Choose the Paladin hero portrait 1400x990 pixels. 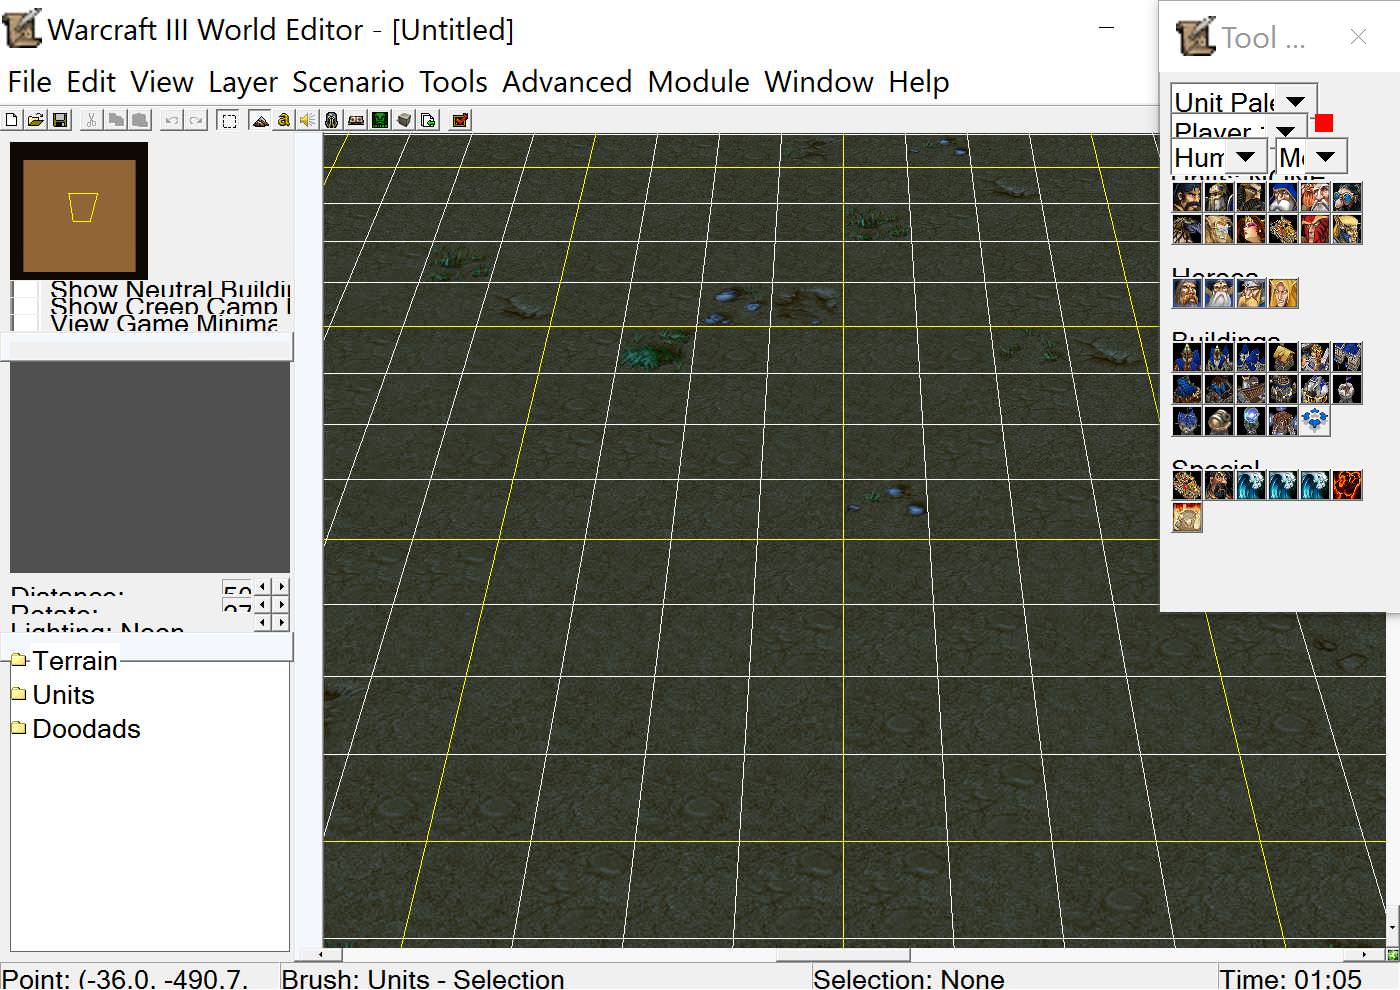tap(1187, 293)
